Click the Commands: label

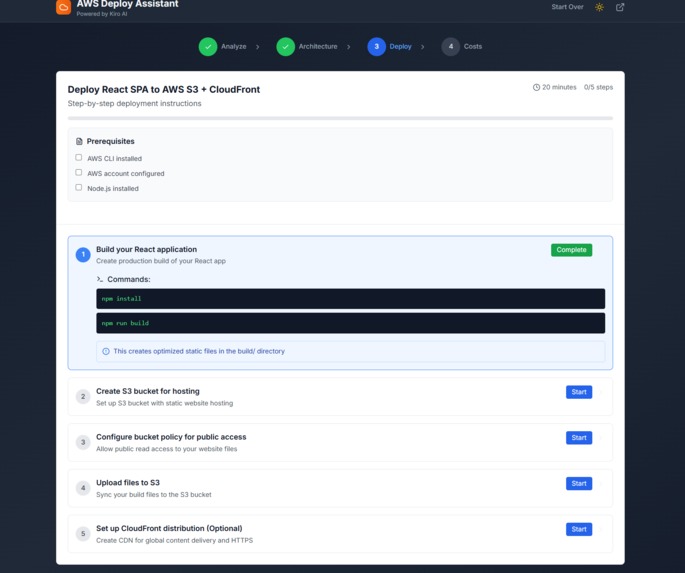pyautogui.click(x=129, y=279)
